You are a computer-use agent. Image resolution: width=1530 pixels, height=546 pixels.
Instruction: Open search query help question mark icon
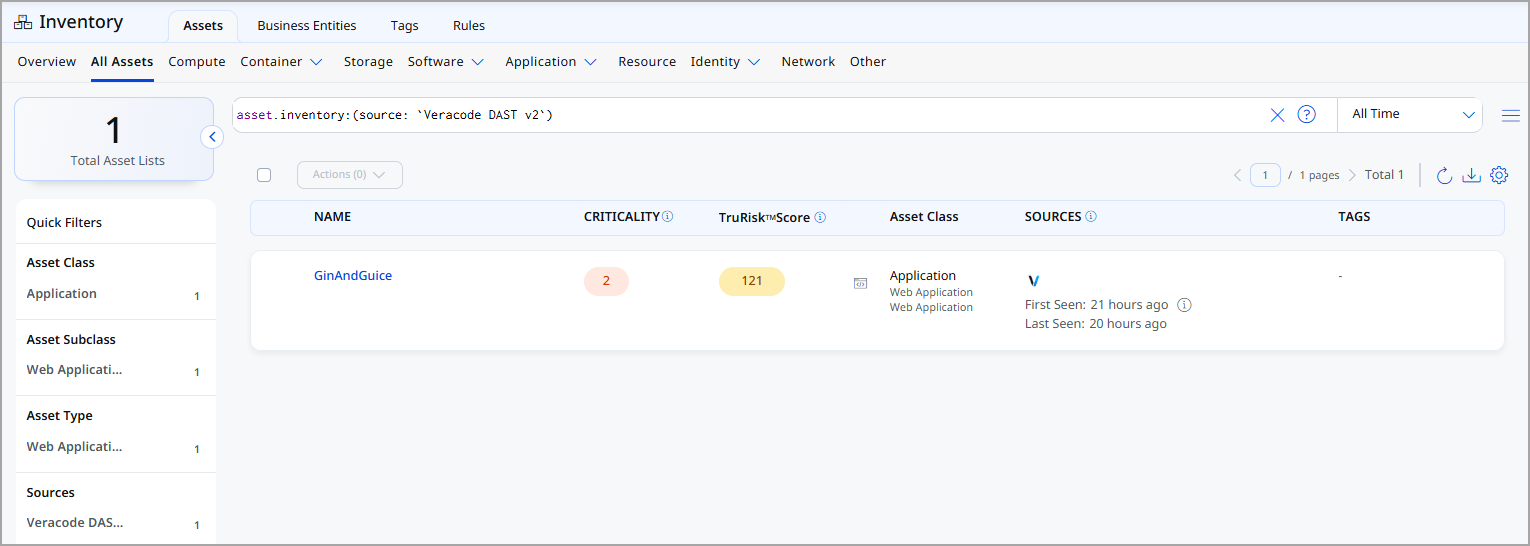tap(1306, 115)
